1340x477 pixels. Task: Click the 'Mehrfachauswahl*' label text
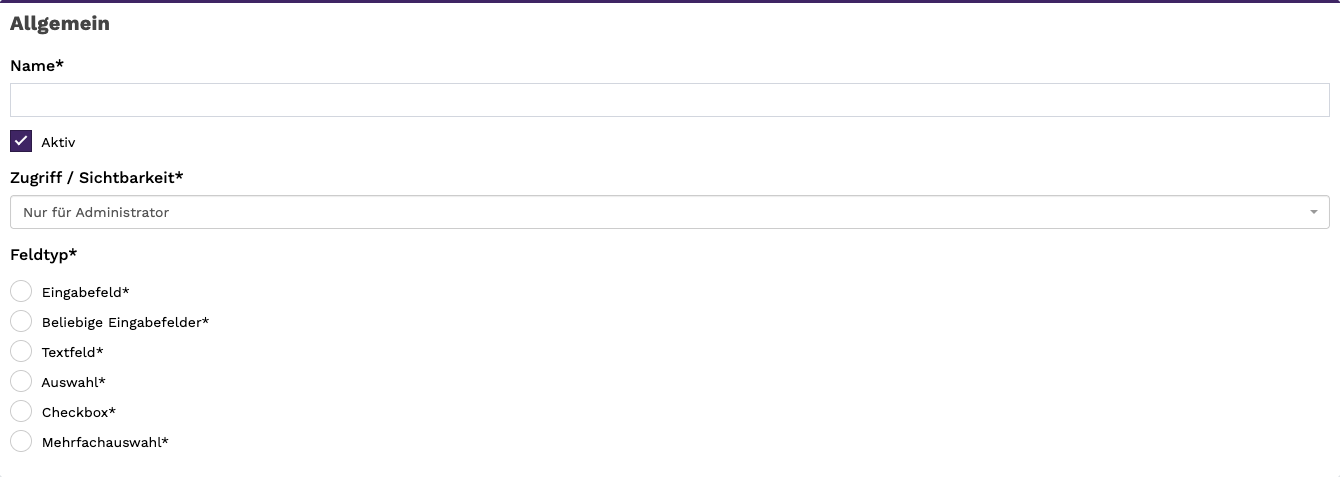(105, 442)
